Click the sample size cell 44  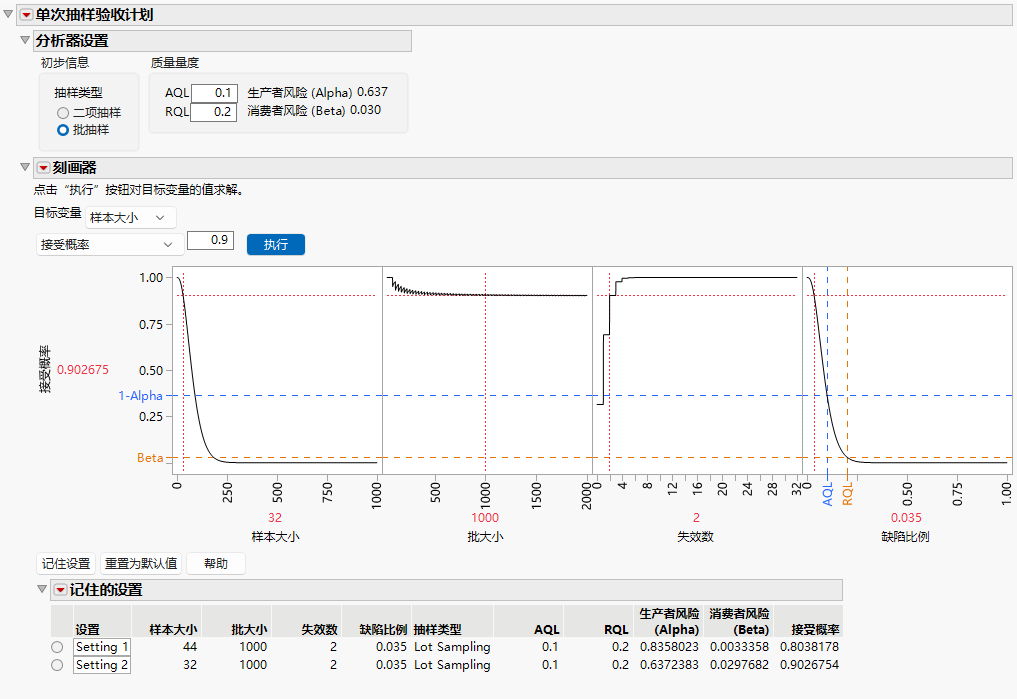(x=190, y=647)
